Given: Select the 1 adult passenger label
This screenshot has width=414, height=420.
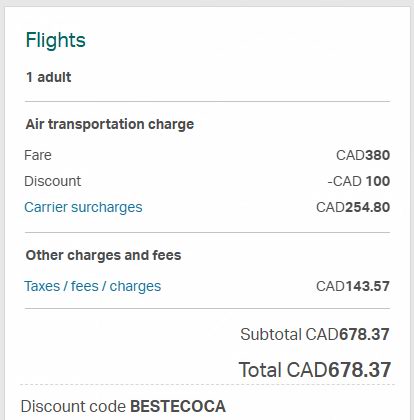Looking at the screenshot, I should click(49, 77).
